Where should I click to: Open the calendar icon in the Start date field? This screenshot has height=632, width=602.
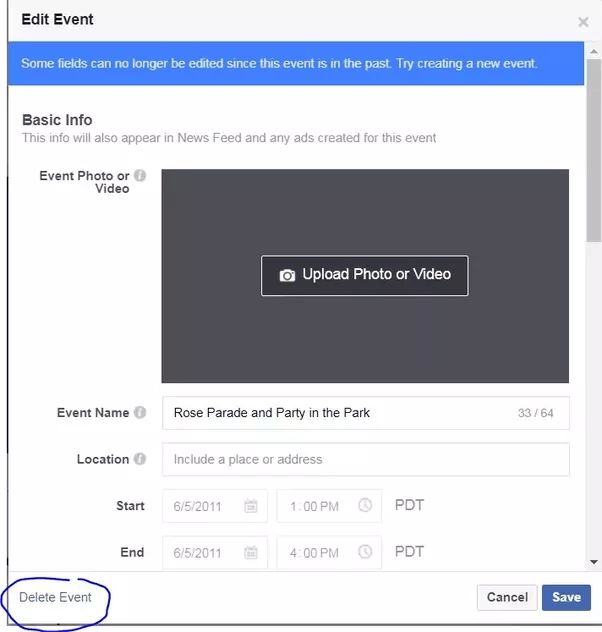click(251, 506)
